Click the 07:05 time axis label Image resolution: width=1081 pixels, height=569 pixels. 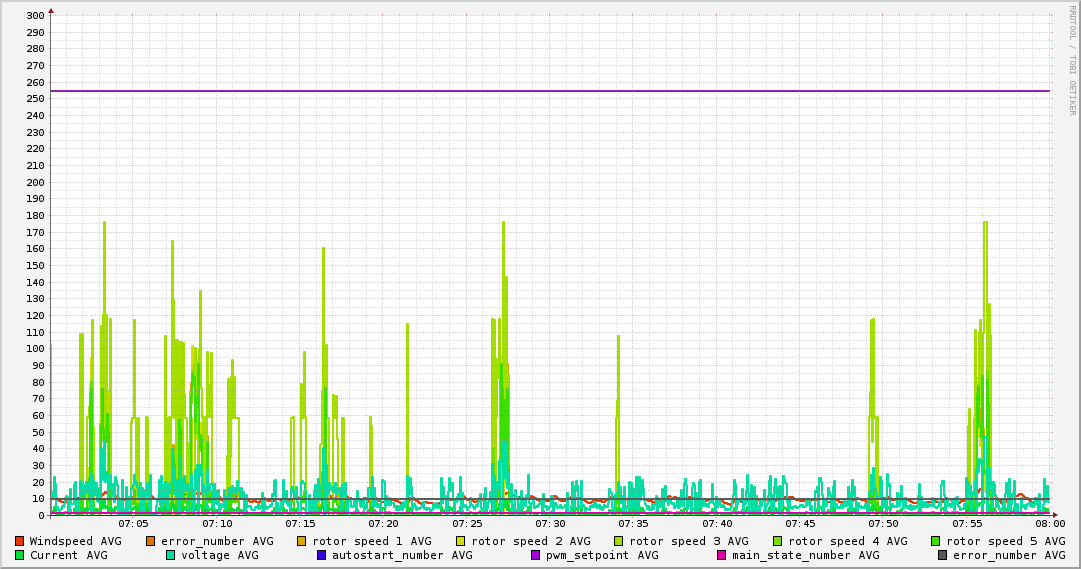(x=133, y=523)
